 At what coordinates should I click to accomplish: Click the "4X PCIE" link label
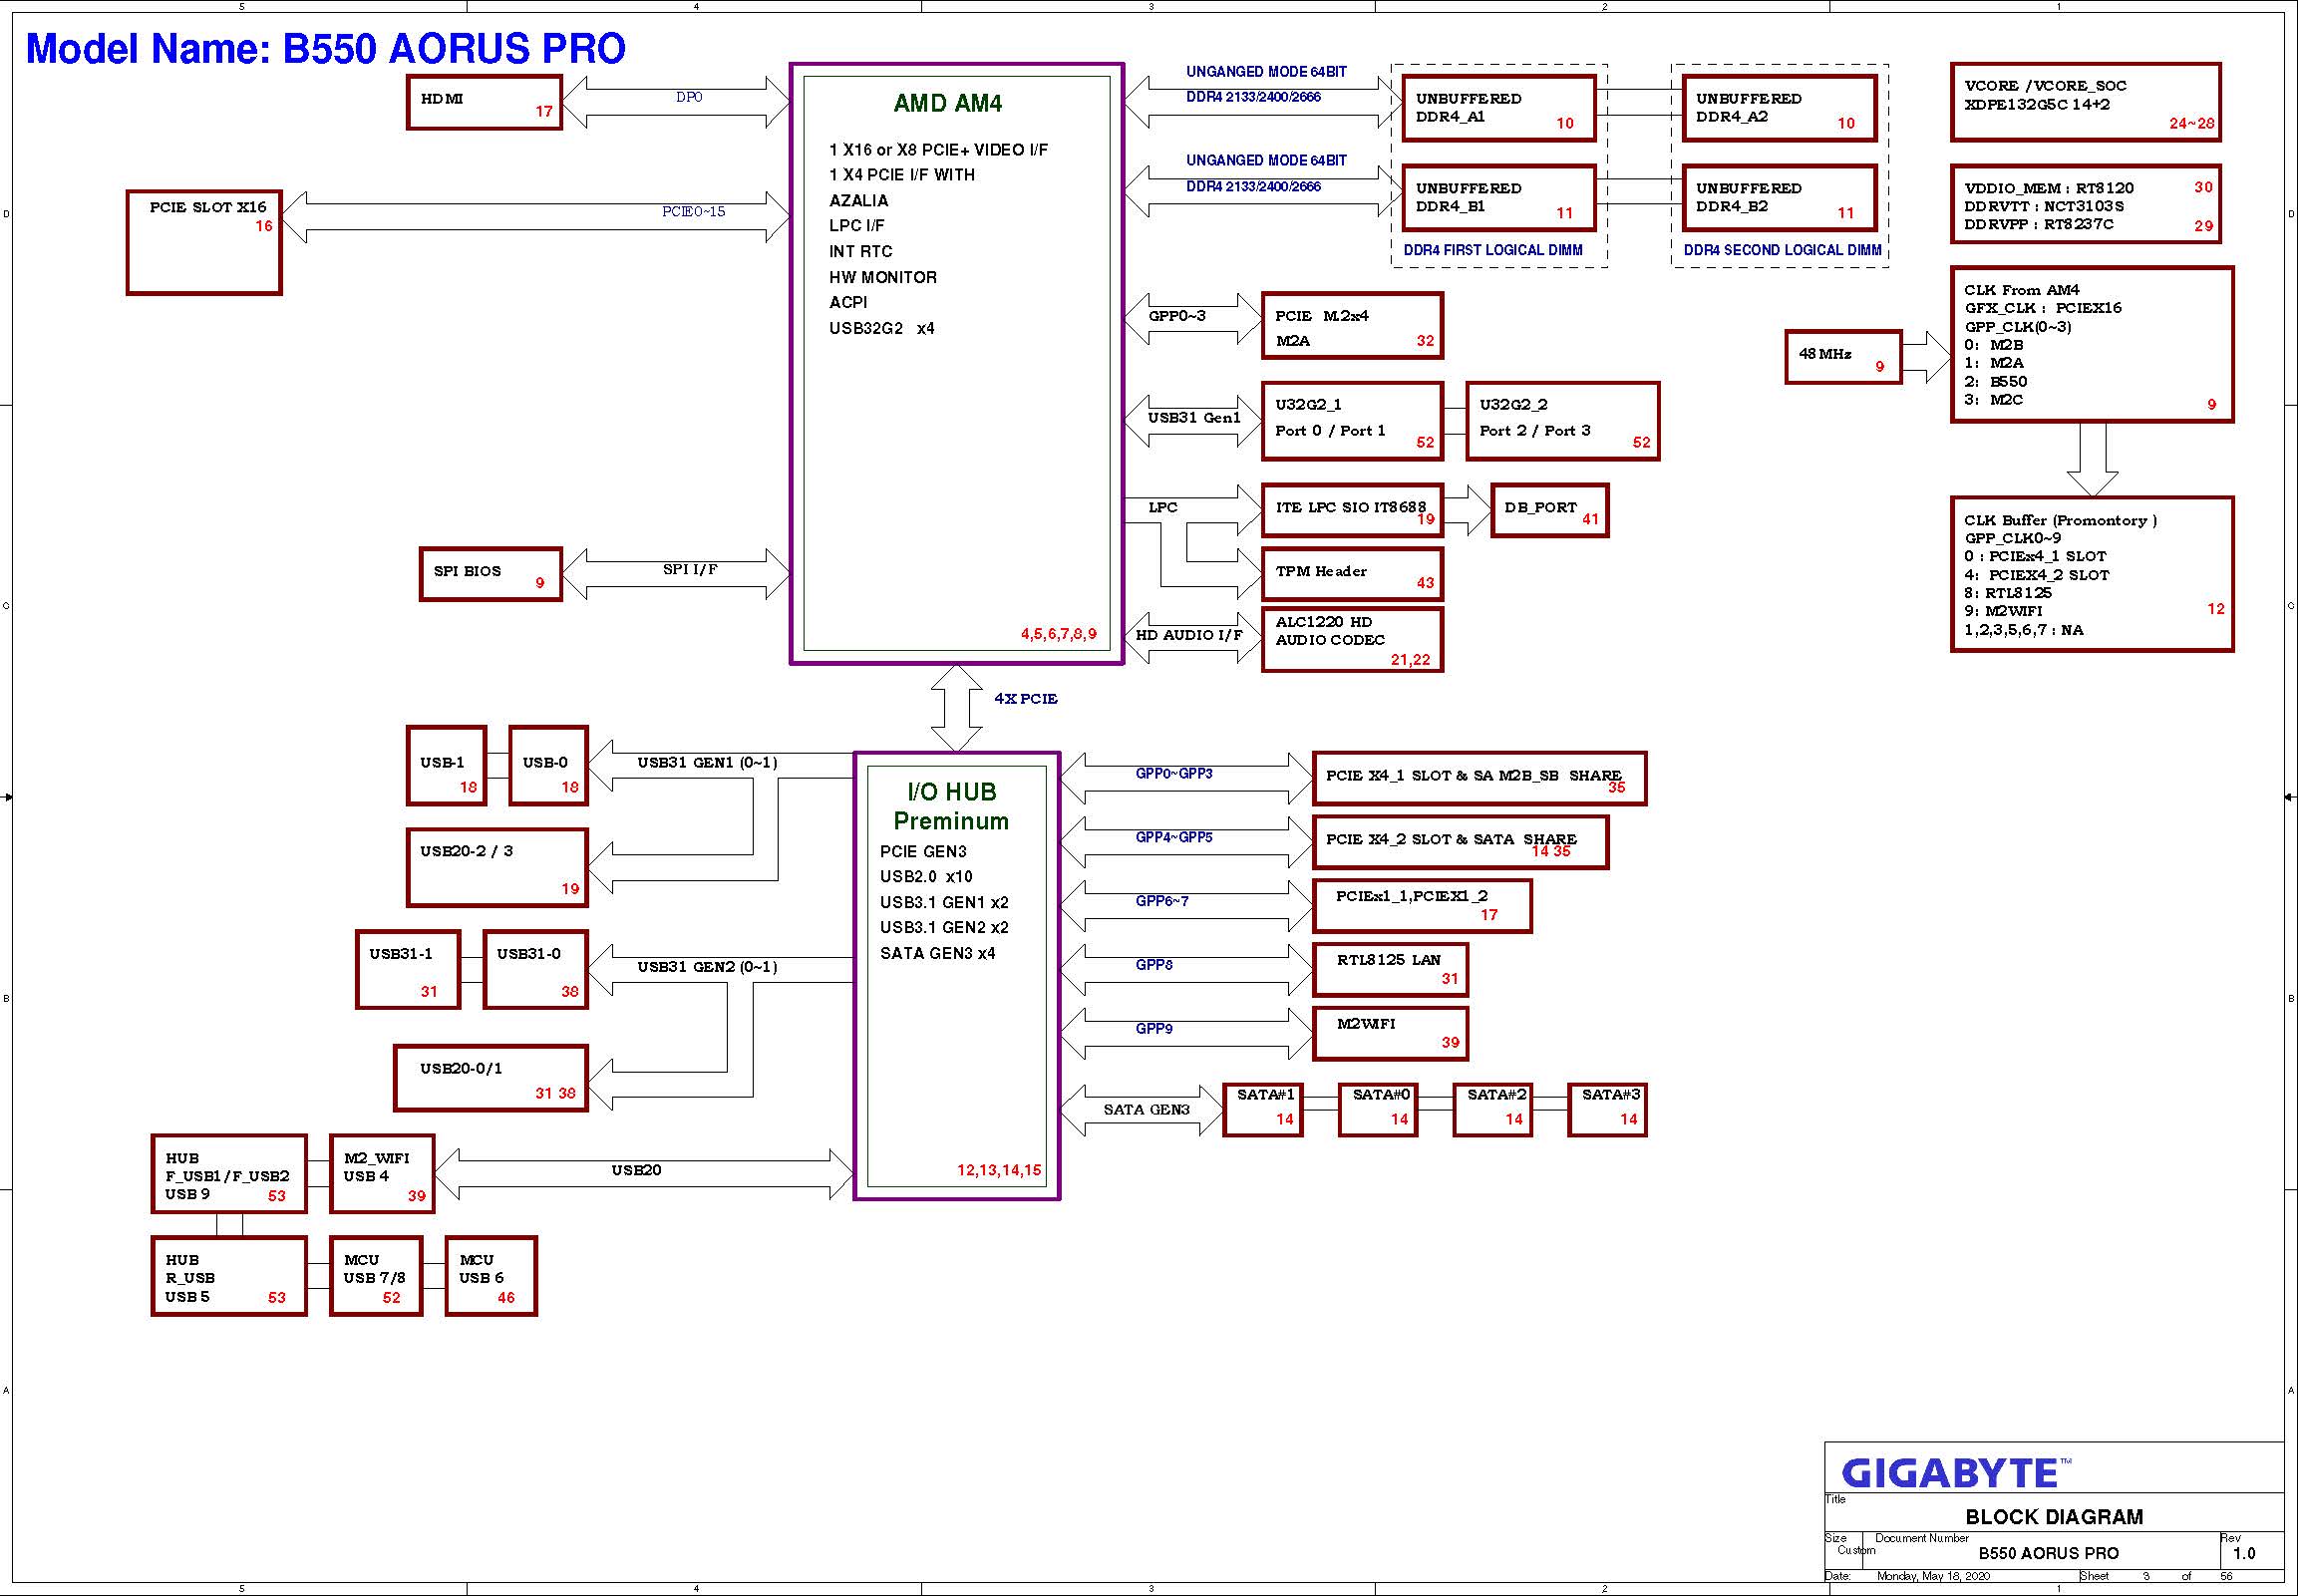tap(1026, 699)
